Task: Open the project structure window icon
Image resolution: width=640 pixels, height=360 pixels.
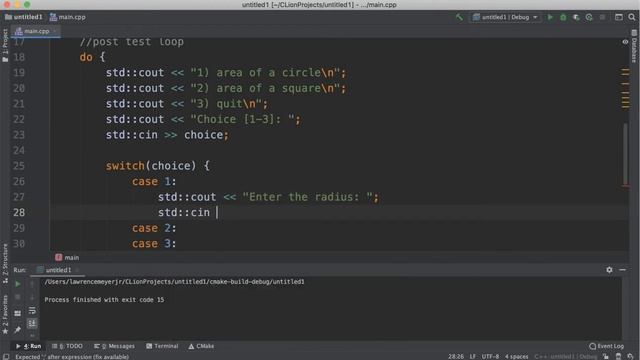Action: [x=619, y=17]
